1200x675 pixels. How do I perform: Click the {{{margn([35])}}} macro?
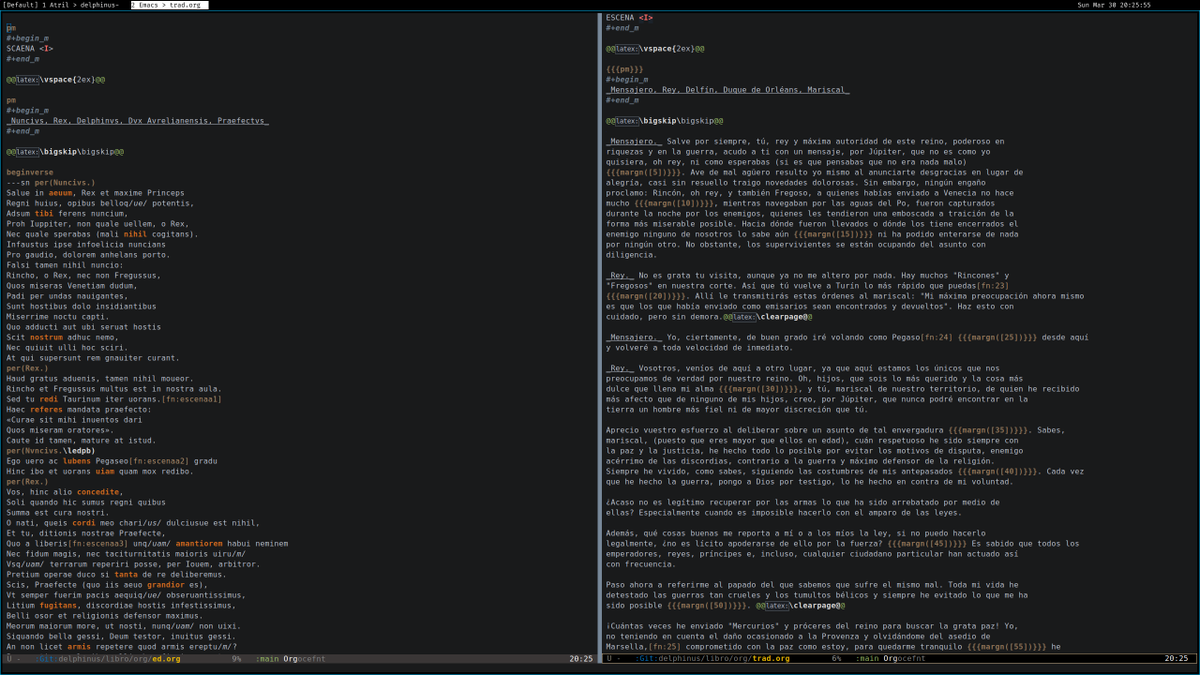tap(991, 430)
